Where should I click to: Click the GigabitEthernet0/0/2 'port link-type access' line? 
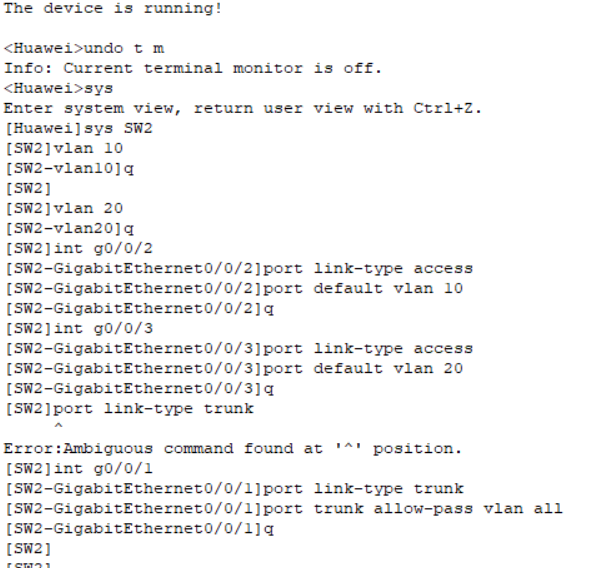[239, 269]
